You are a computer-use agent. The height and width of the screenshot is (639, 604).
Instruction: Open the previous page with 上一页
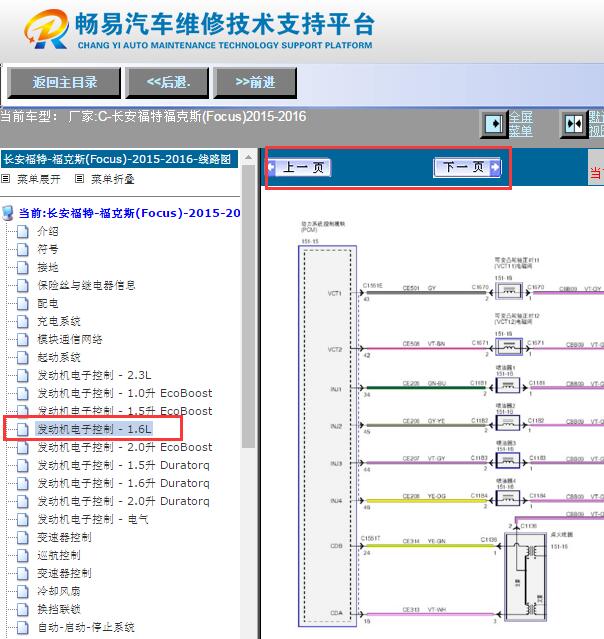click(299, 167)
